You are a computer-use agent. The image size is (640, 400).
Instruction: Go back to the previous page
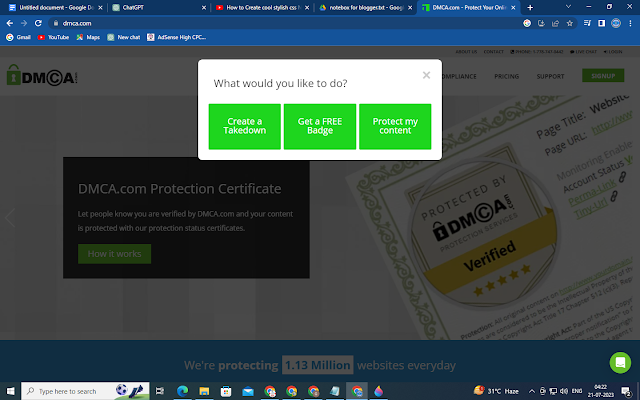[x=10, y=23]
